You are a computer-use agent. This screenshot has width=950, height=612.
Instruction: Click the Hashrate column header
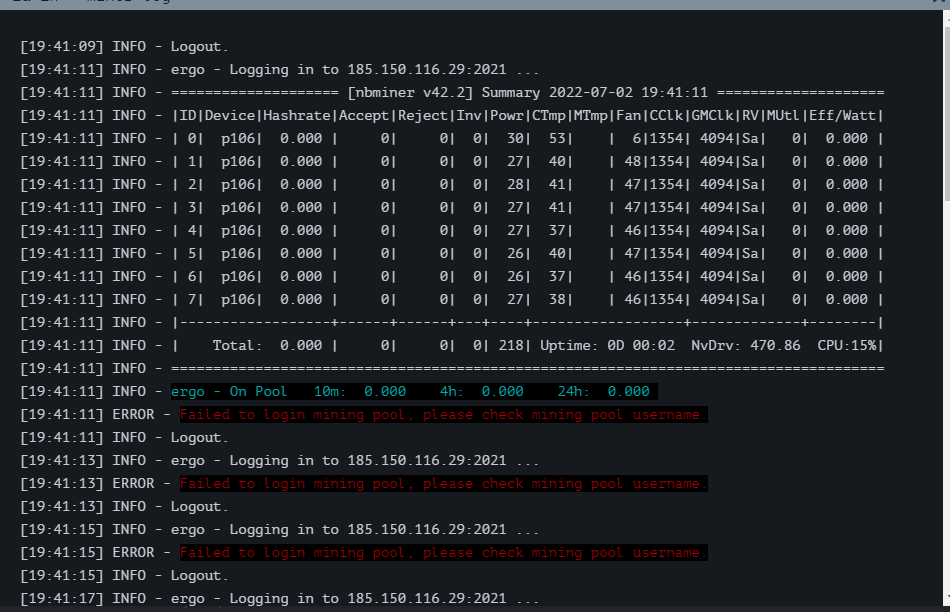297,116
